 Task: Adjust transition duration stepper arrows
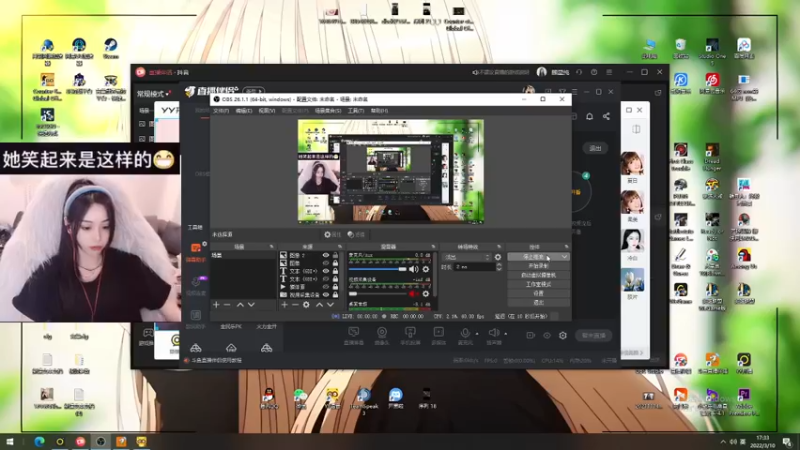499,267
